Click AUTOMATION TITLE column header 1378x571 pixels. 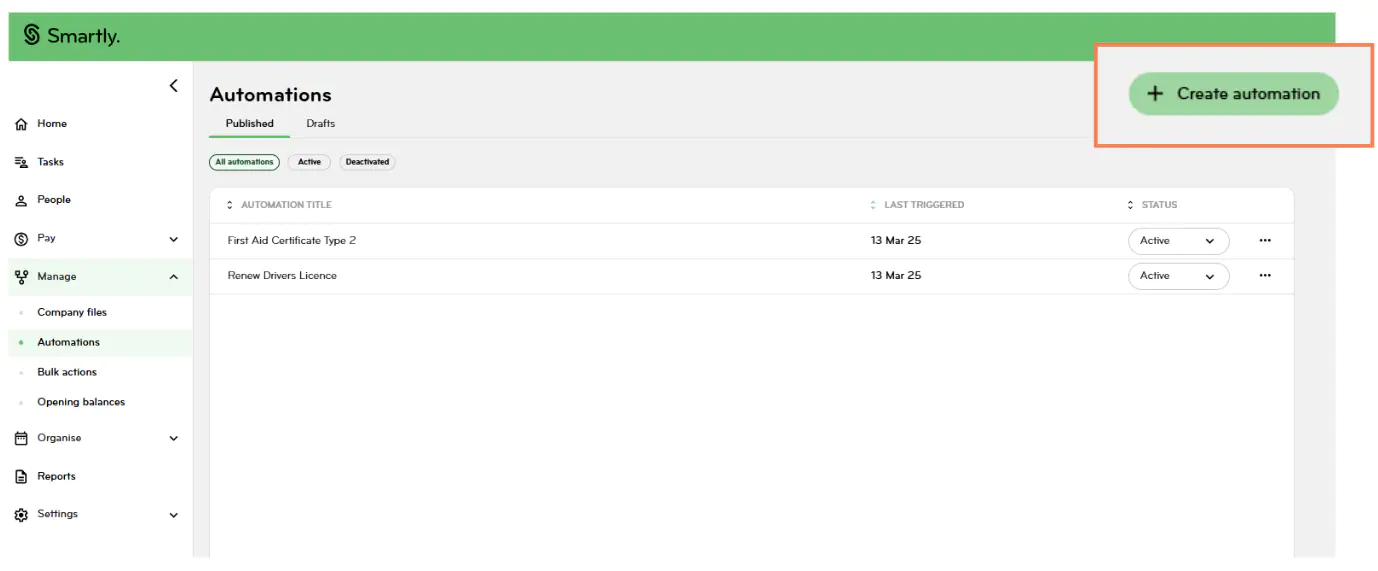click(286, 205)
